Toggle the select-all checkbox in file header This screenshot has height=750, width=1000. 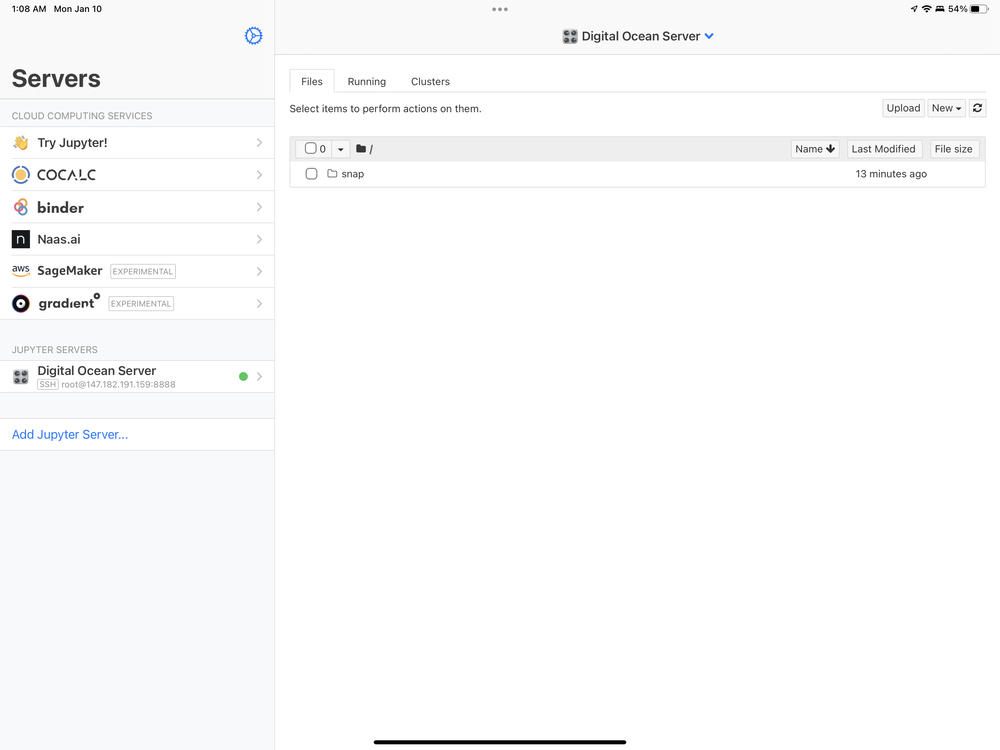point(311,149)
